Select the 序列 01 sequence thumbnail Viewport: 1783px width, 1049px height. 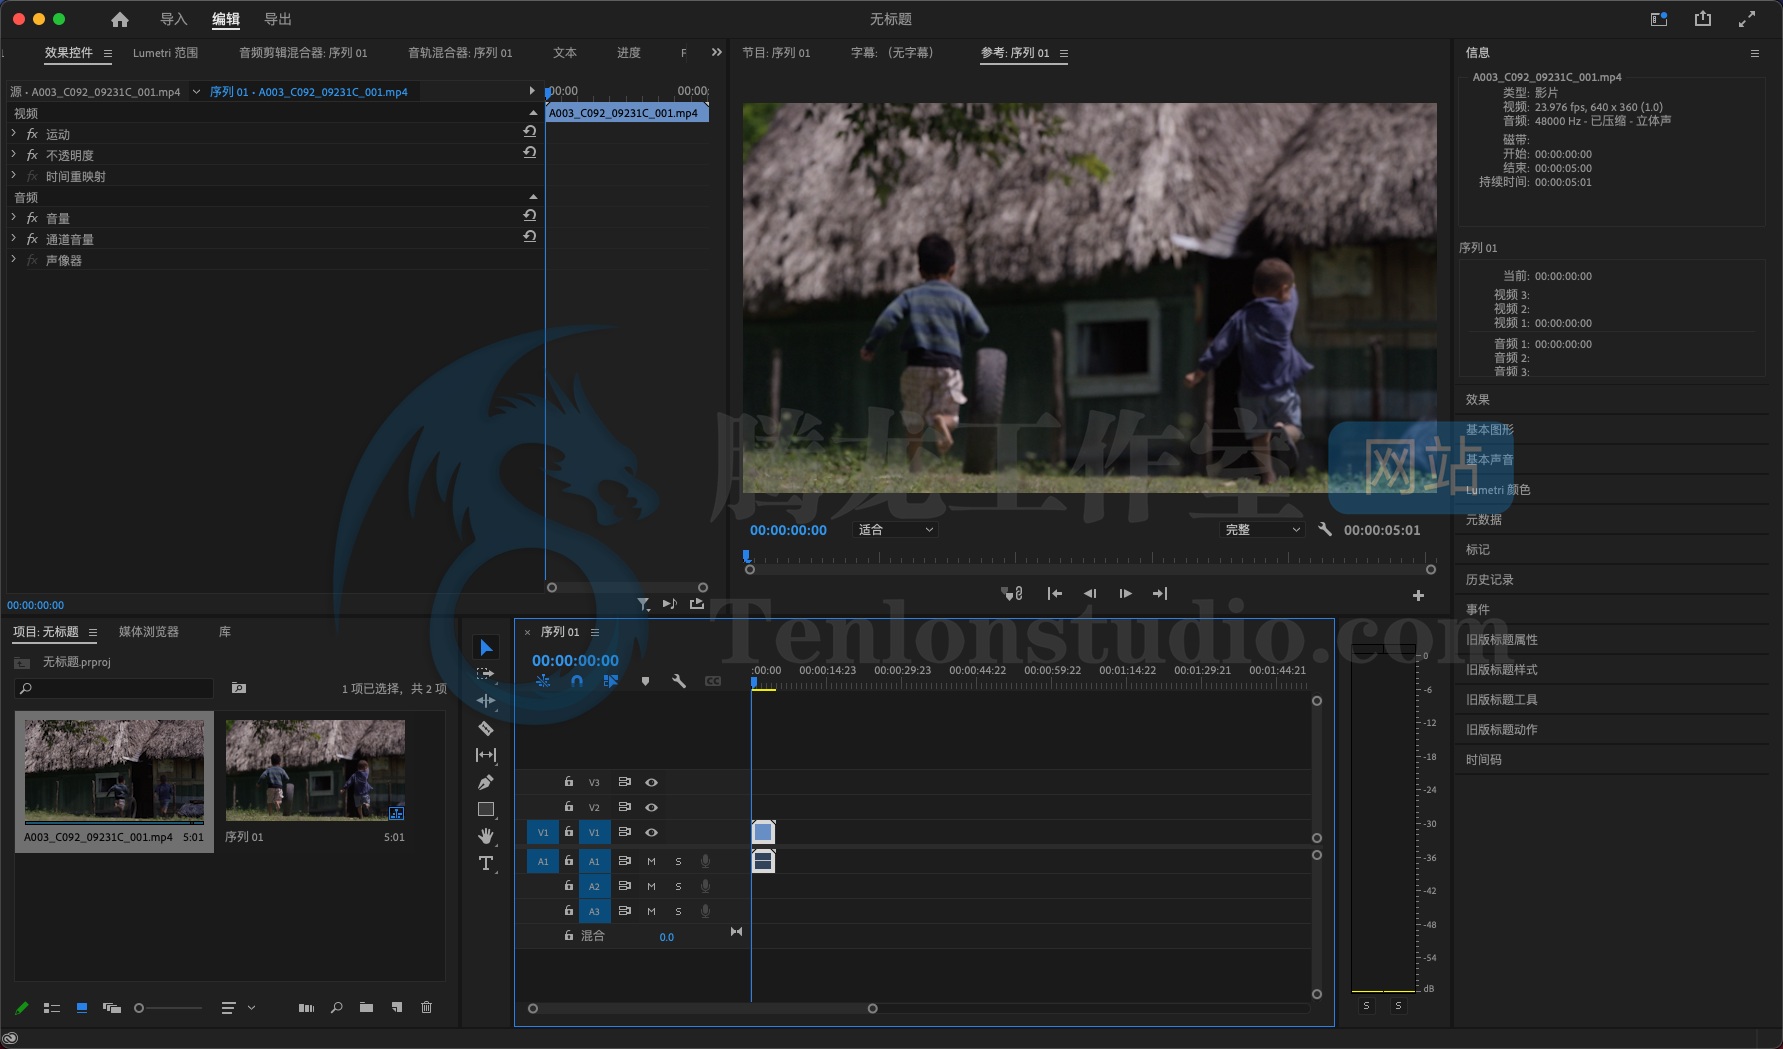(x=315, y=771)
